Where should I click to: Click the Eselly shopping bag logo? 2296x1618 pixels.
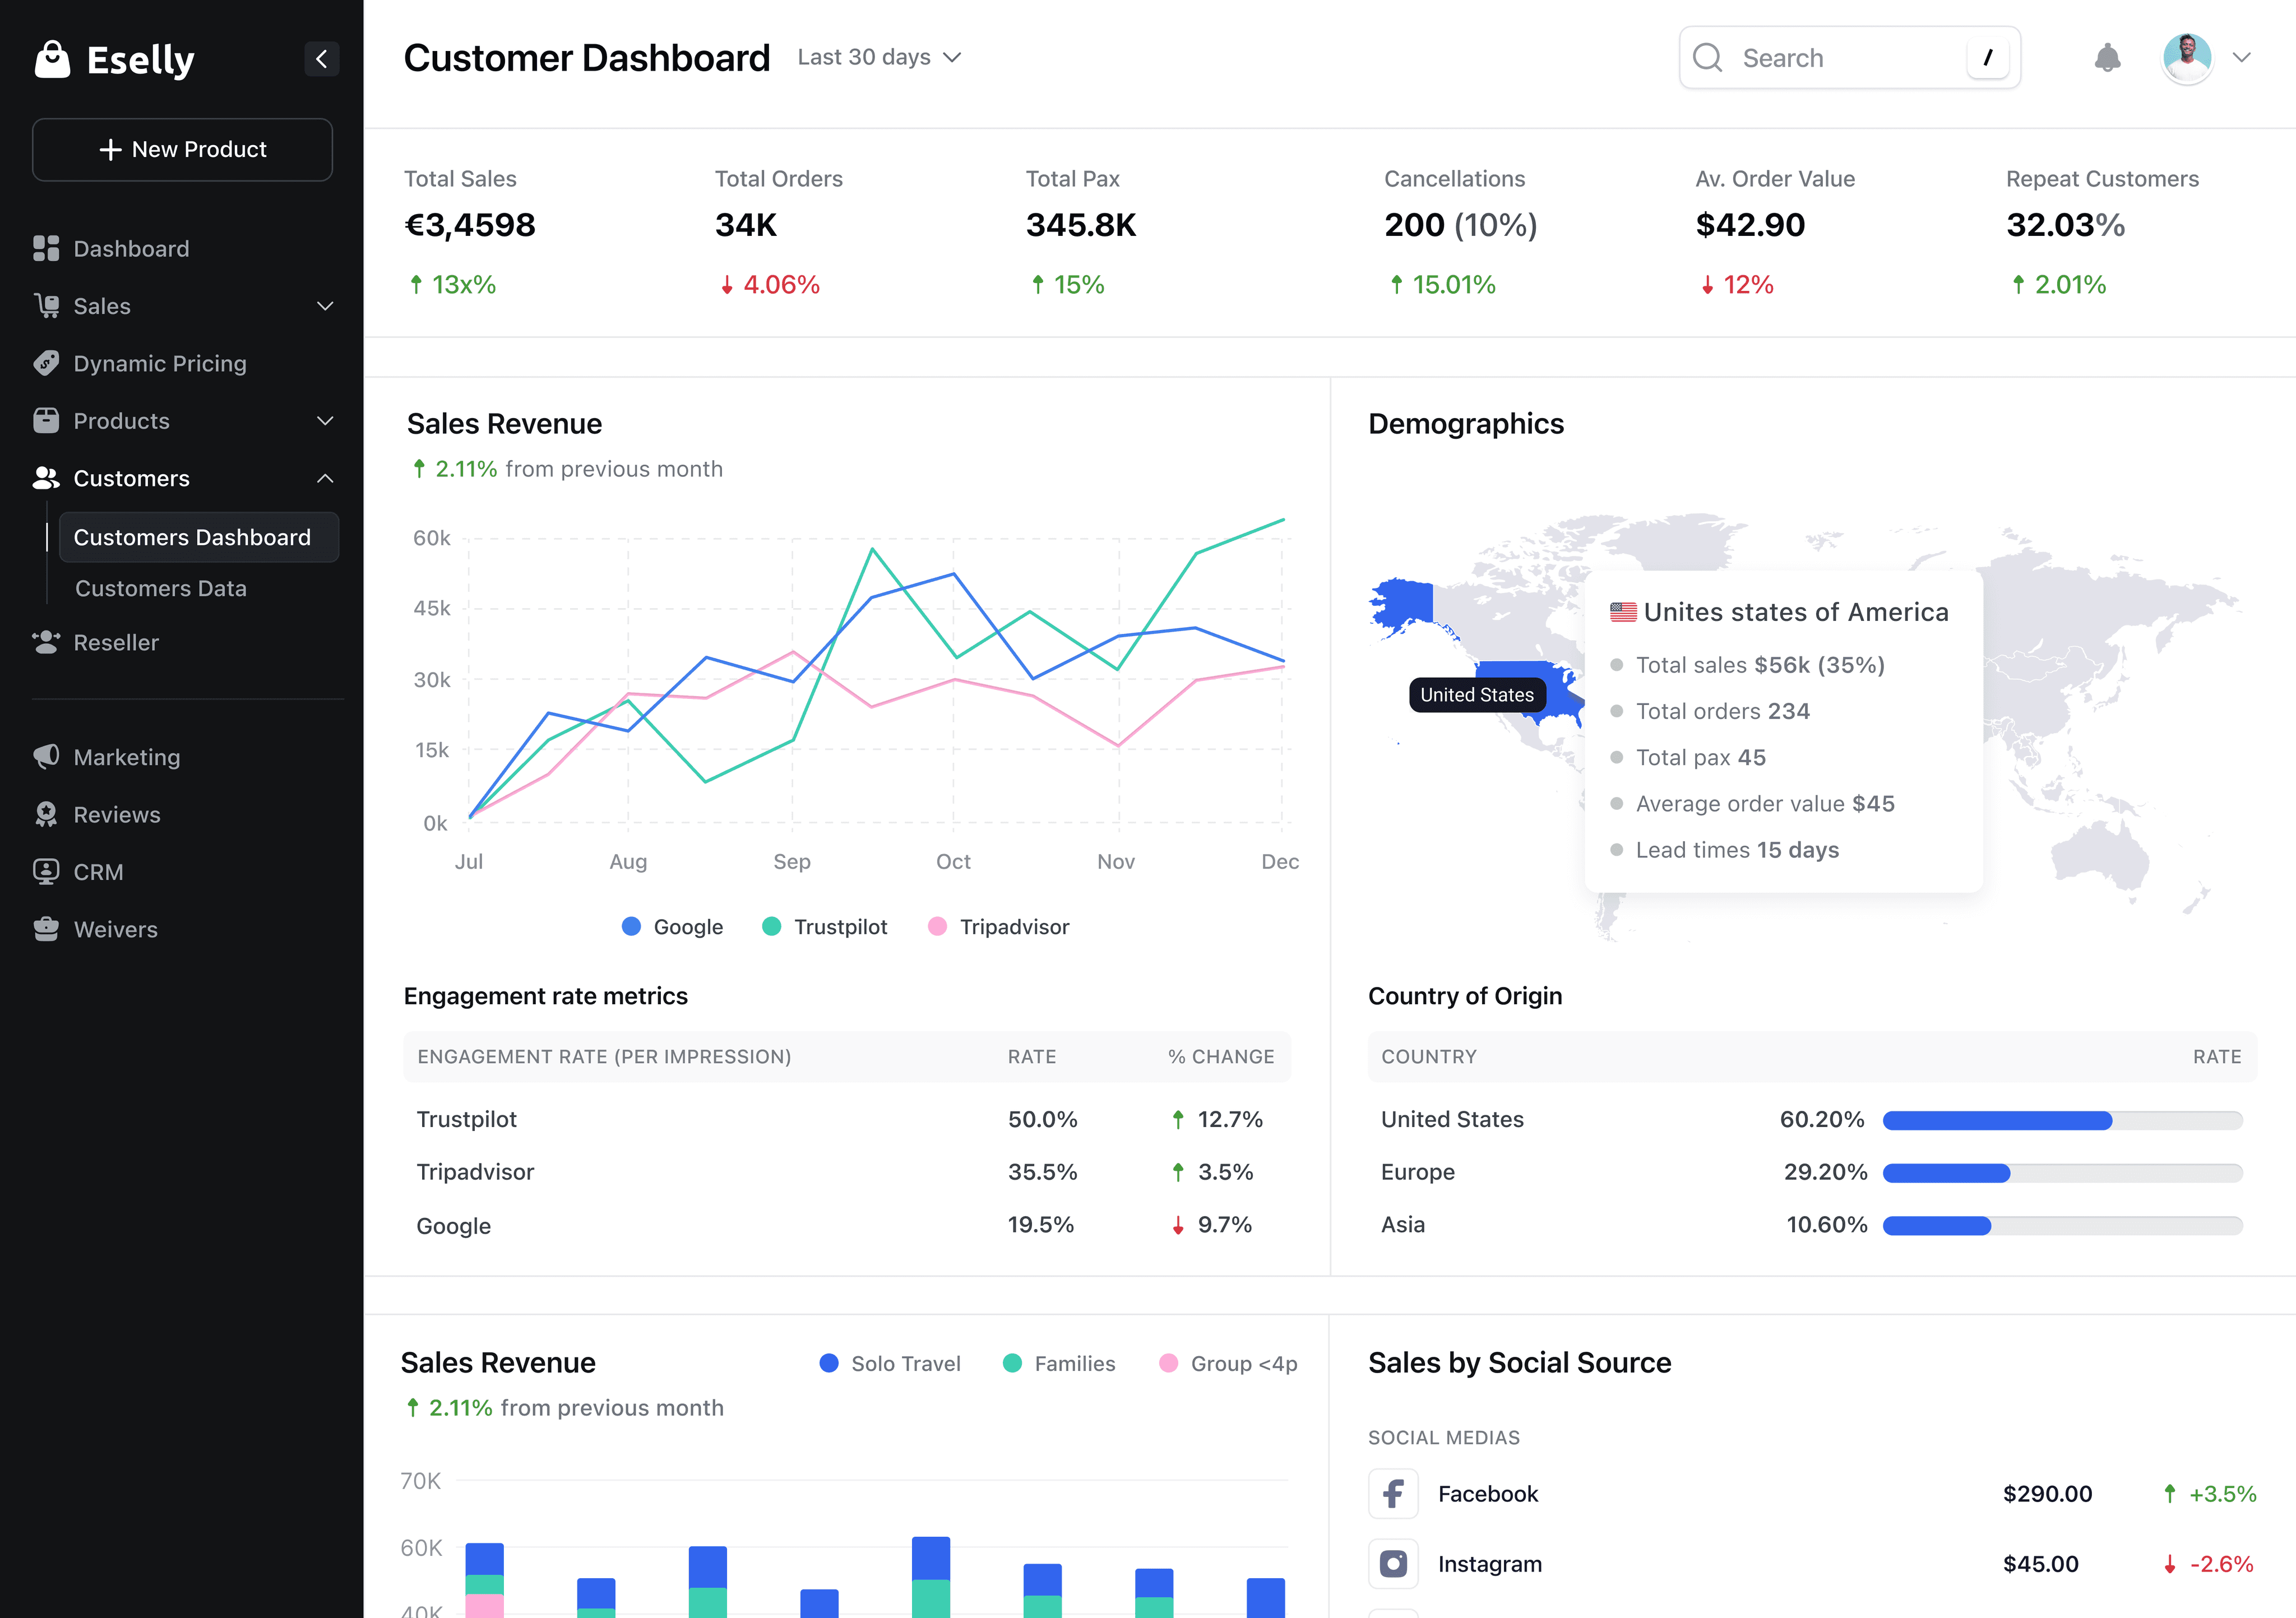pyautogui.click(x=52, y=59)
